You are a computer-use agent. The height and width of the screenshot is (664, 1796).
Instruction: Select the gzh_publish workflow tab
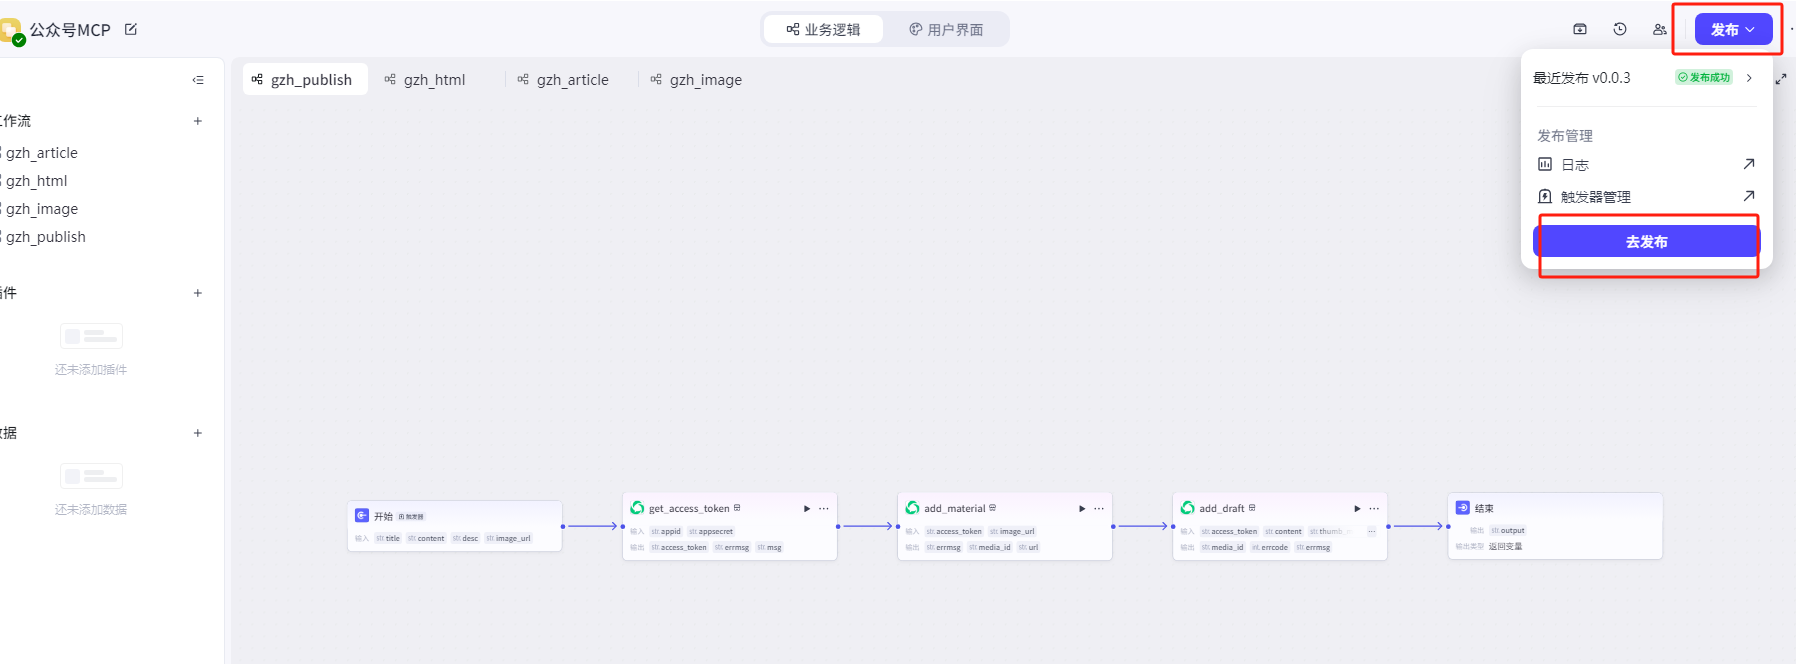tap(303, 80)
